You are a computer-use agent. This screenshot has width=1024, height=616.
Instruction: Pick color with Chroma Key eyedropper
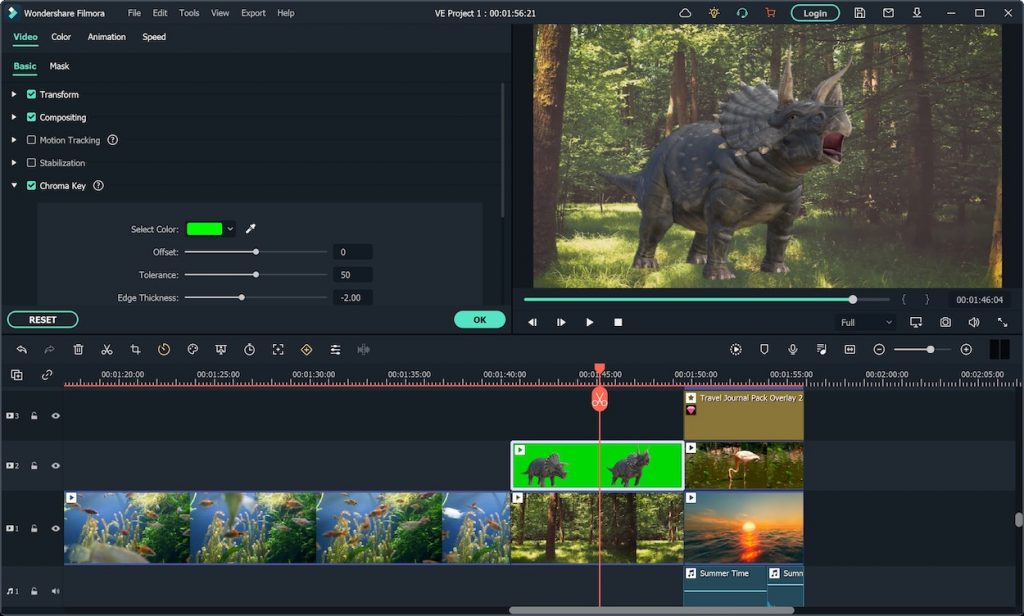(250, 228)
